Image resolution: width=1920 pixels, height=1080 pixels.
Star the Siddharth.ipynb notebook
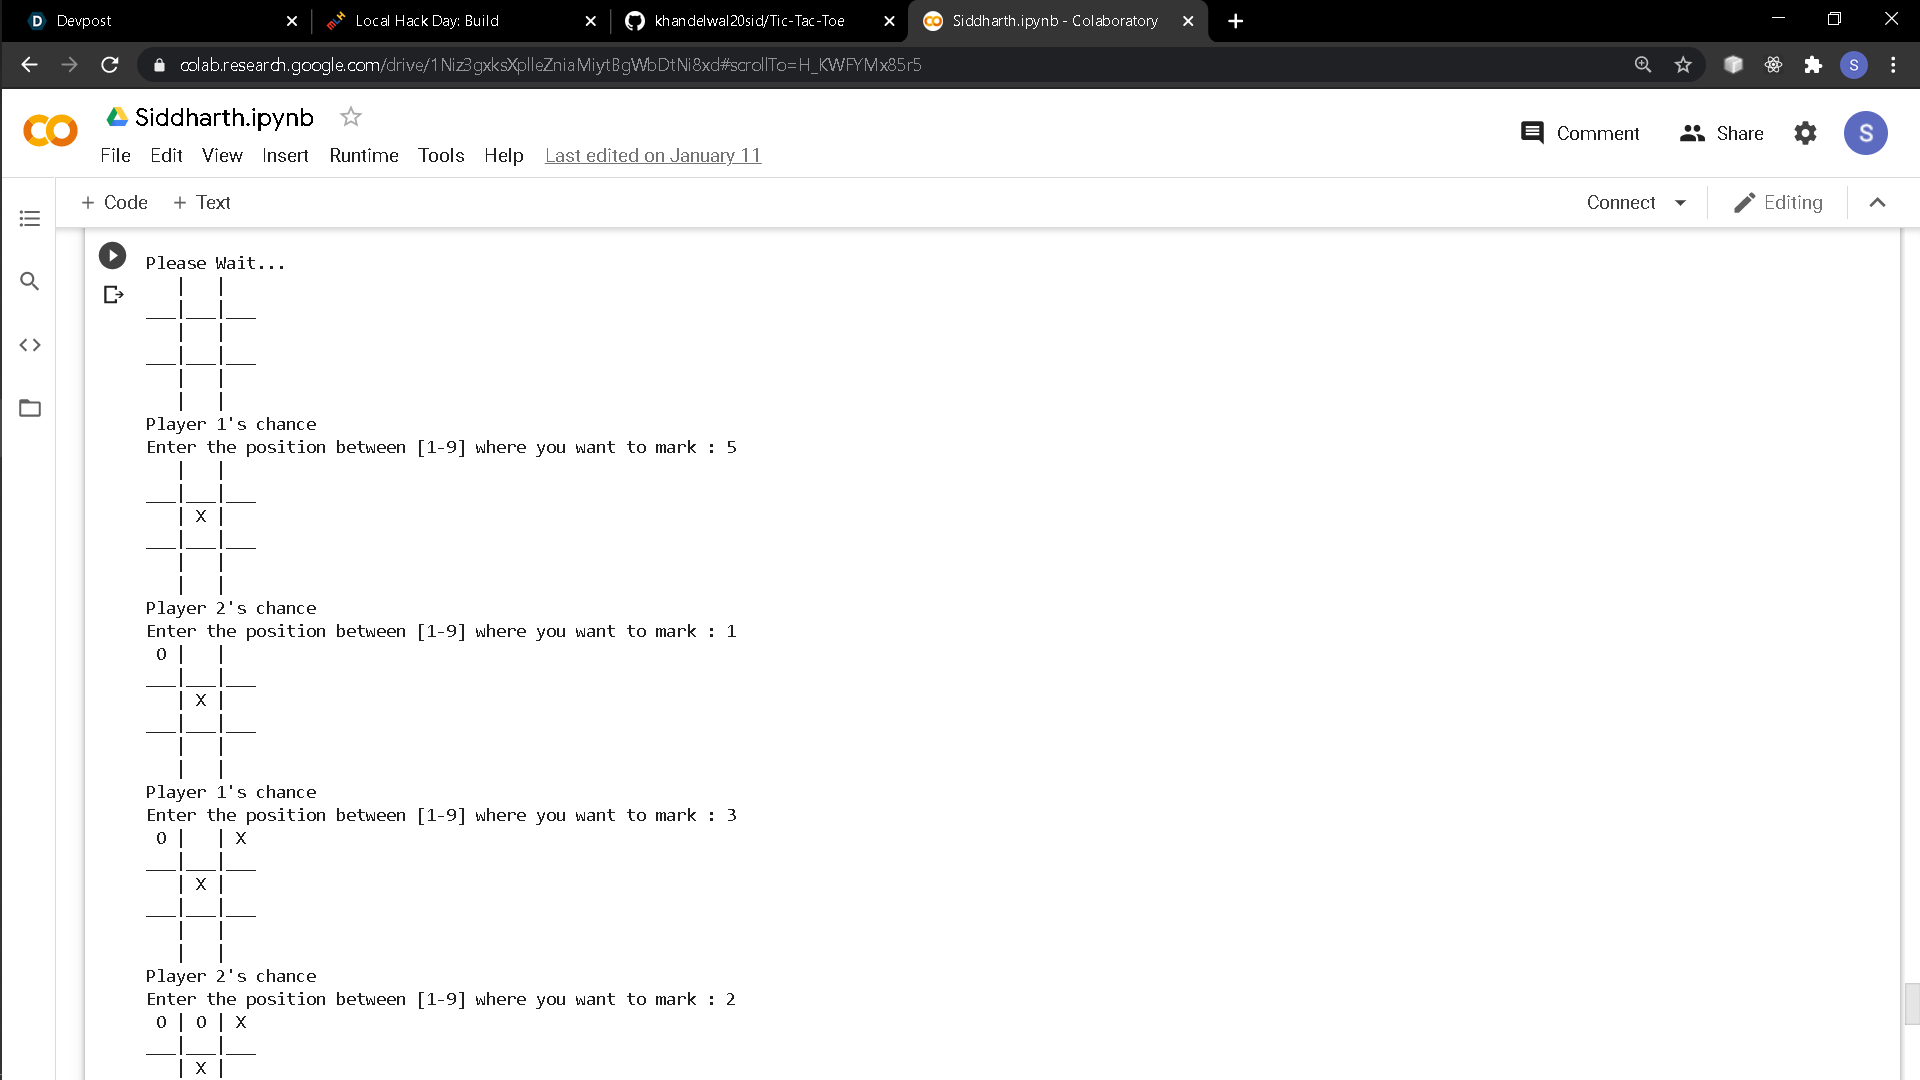point(350,117)
